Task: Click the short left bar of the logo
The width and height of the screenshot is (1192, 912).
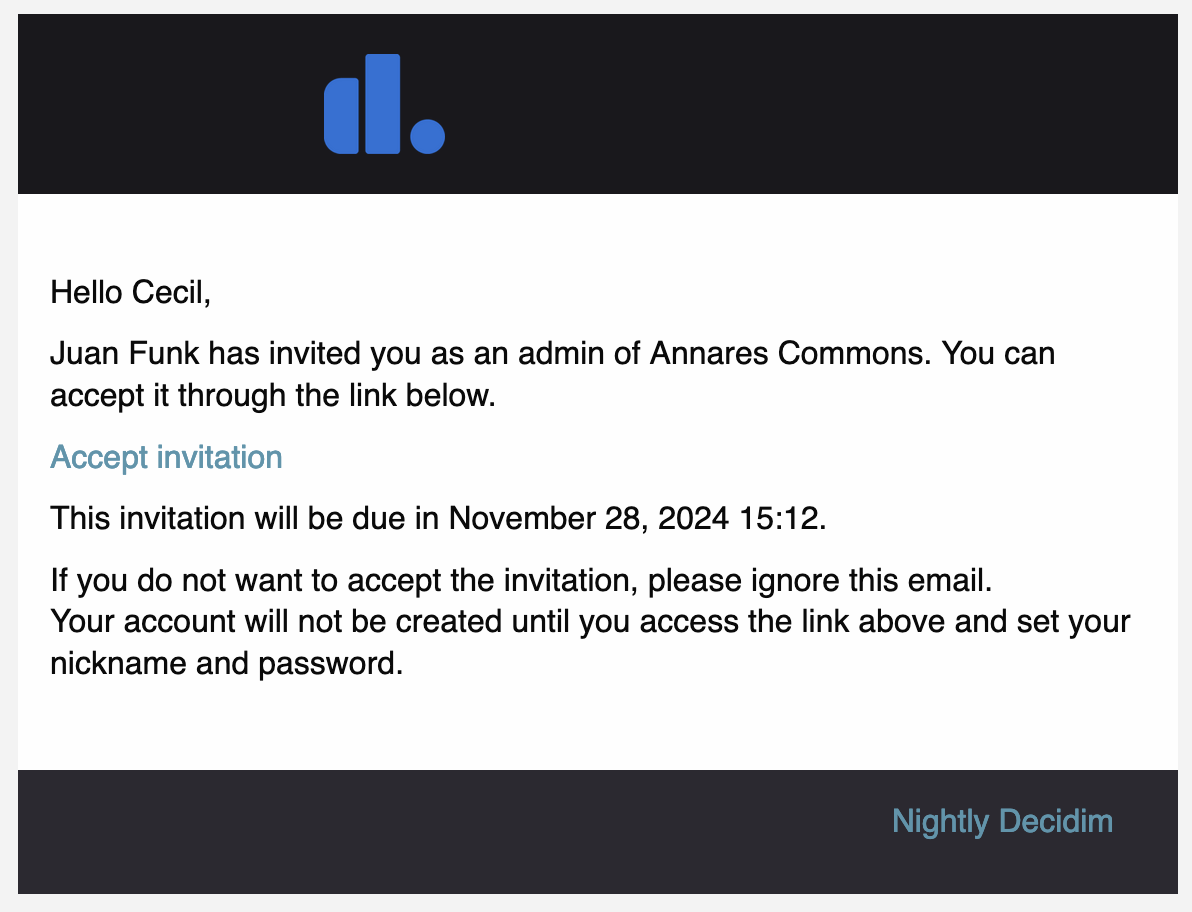Action: pyautogui.click(x=341, y=118)
